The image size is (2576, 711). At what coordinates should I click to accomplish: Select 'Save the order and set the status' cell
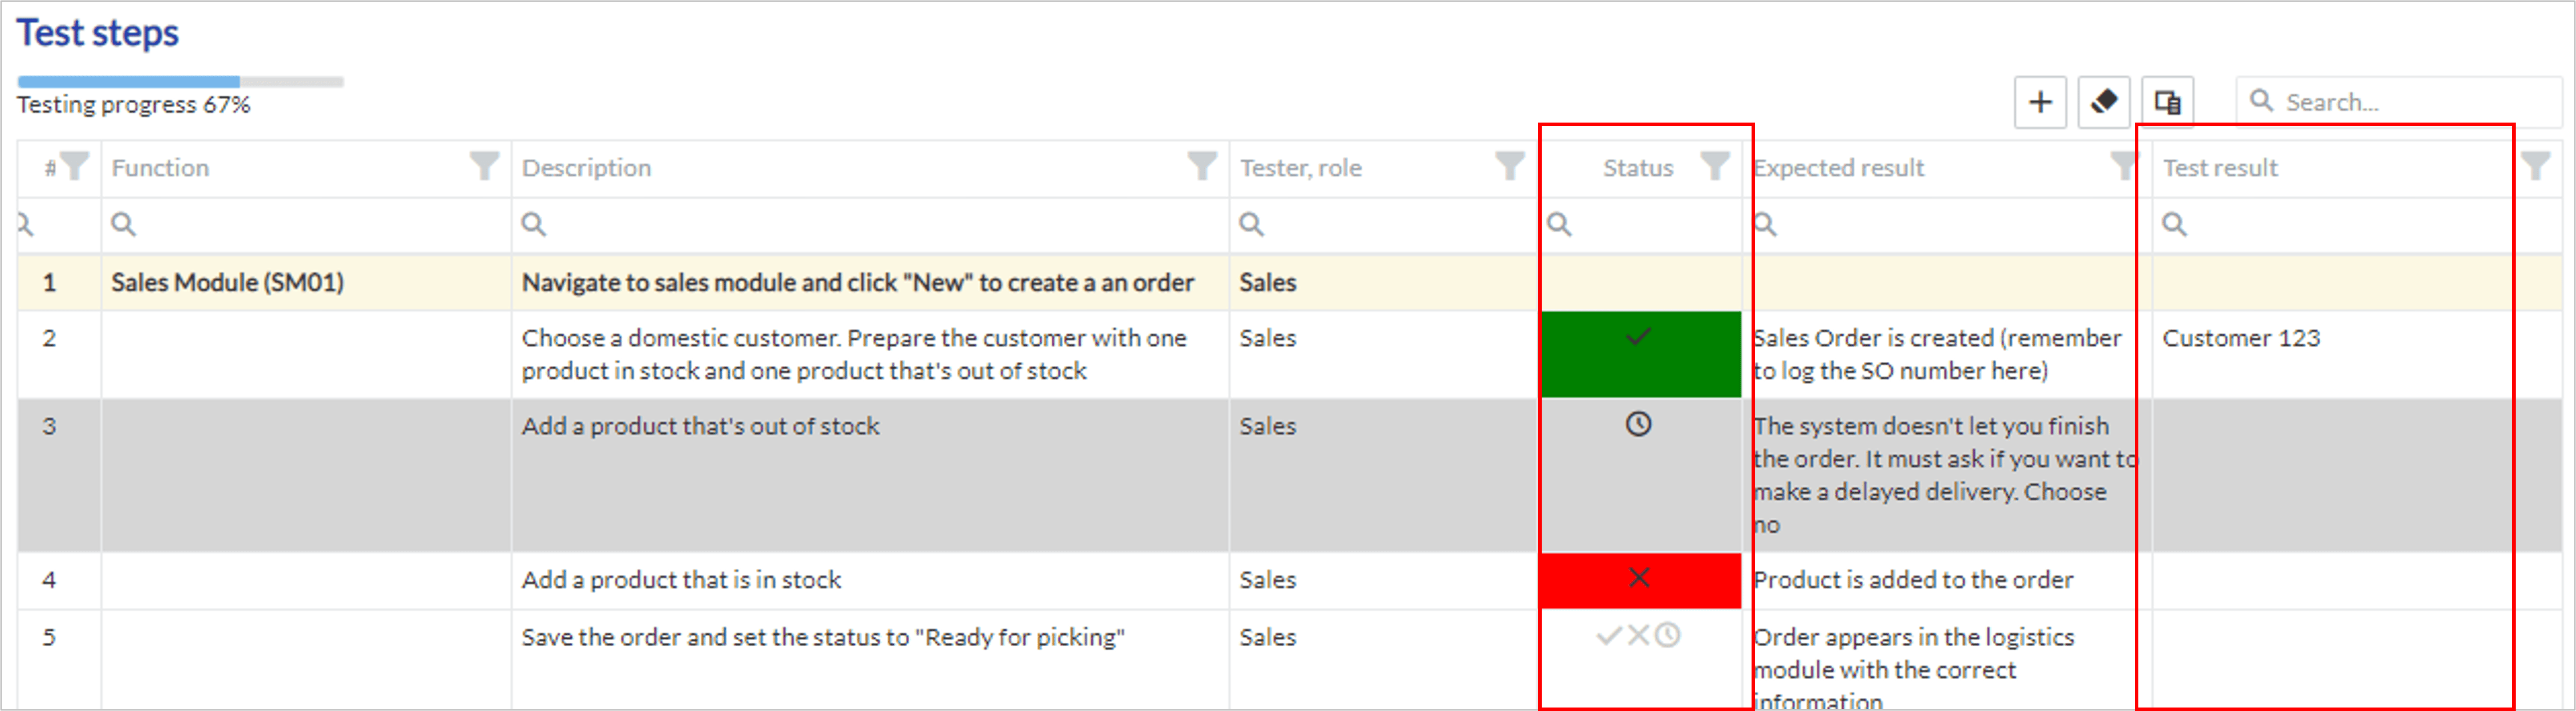(870, 660)
